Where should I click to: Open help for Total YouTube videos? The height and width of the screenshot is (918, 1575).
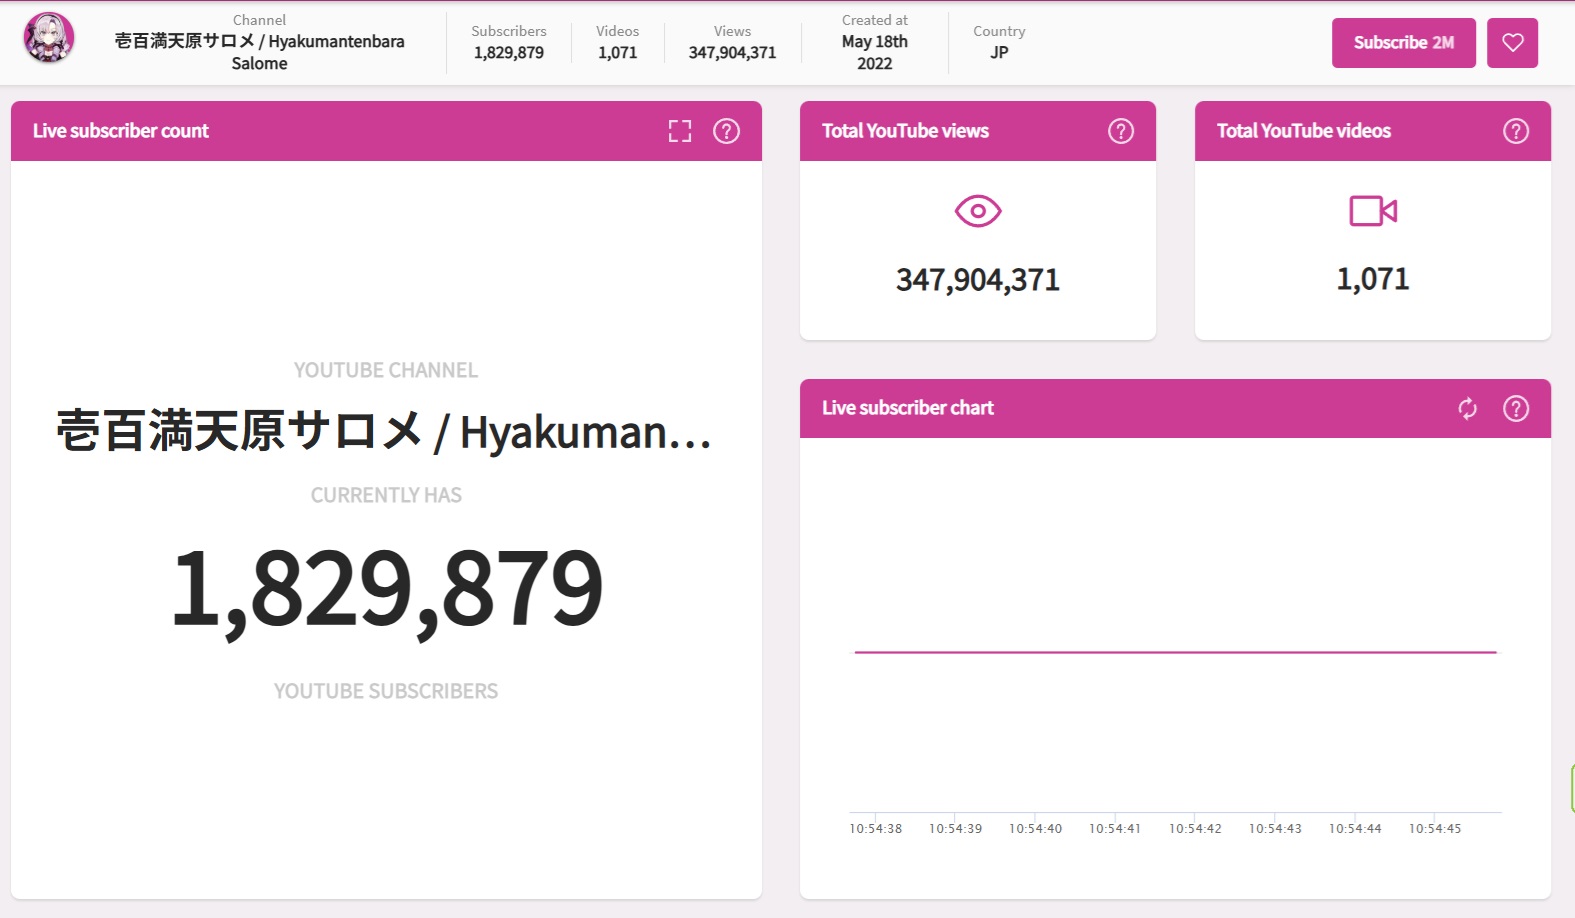coord(1515,131)
